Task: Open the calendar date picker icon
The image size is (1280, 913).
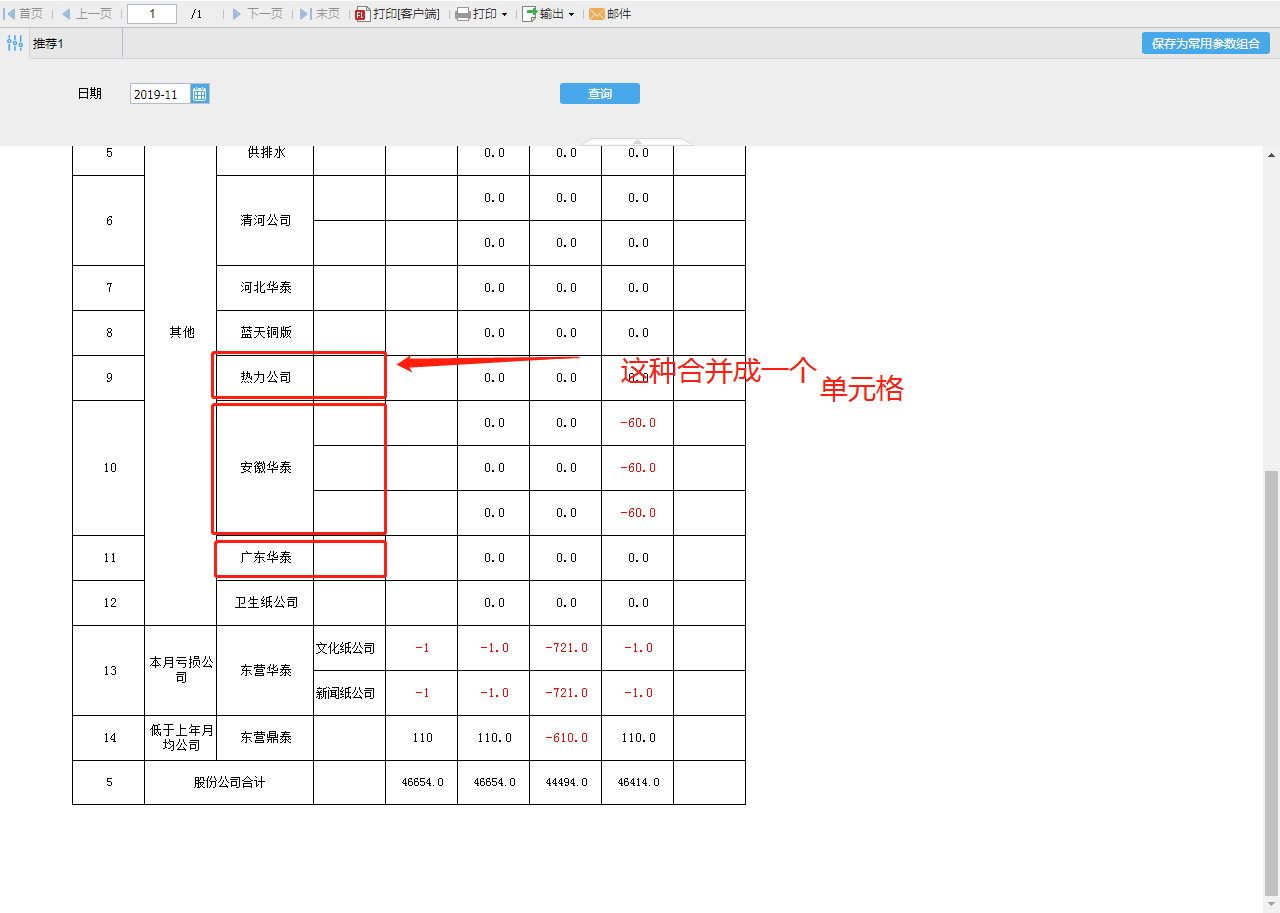Action: click(200, 94)
